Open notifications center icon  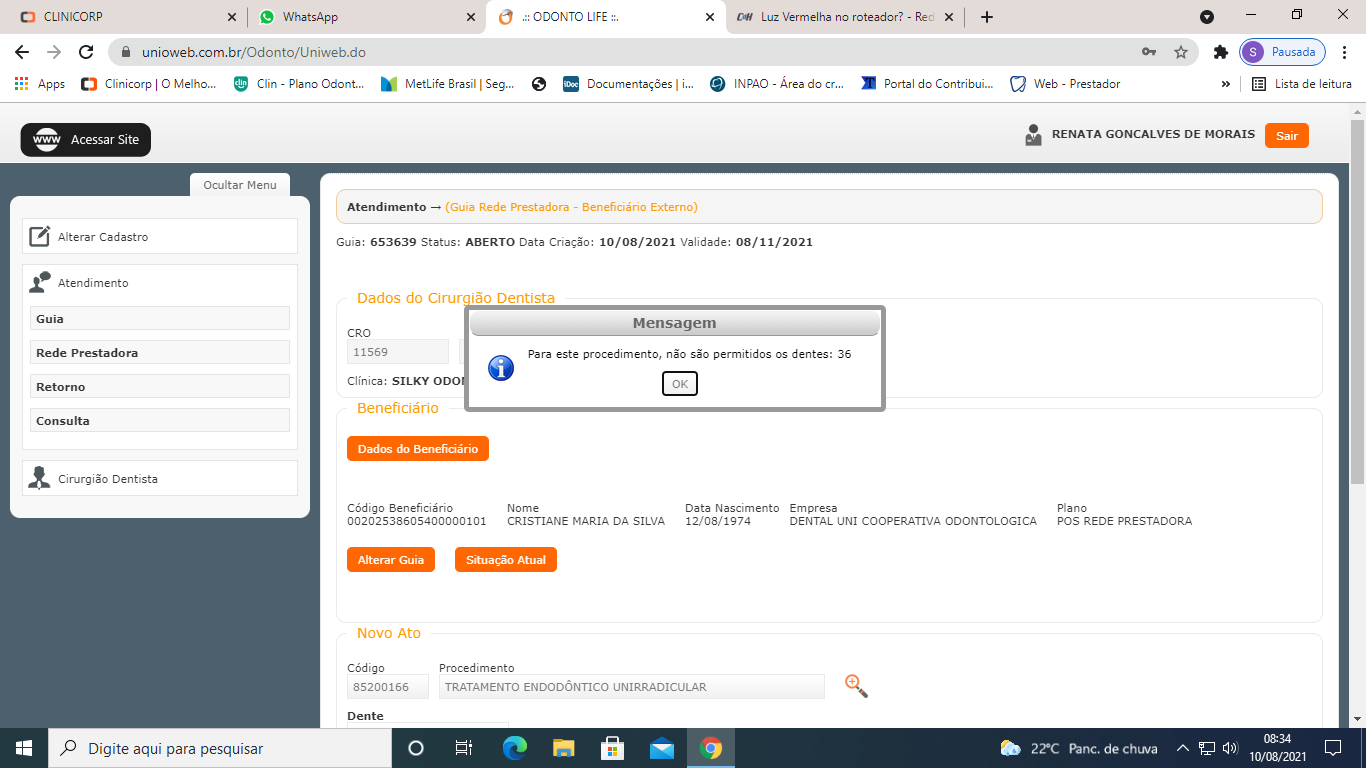[1333, 748]
